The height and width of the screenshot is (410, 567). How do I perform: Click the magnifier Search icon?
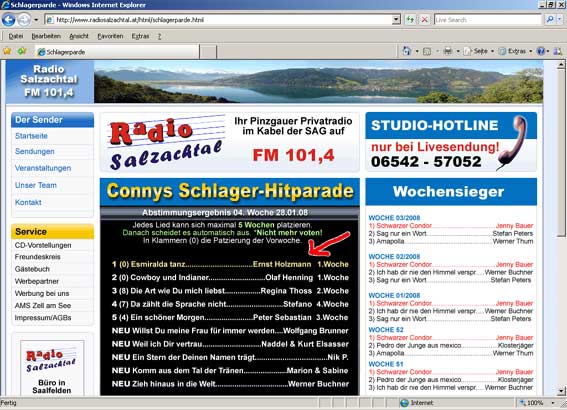[550, 20]
